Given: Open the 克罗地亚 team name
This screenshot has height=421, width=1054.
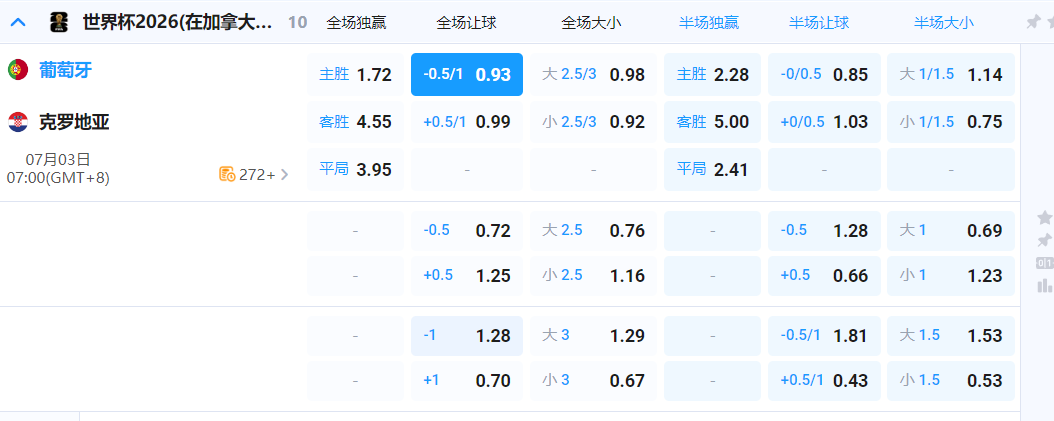Looking at the screenshot, I should [x=74, y=122].
